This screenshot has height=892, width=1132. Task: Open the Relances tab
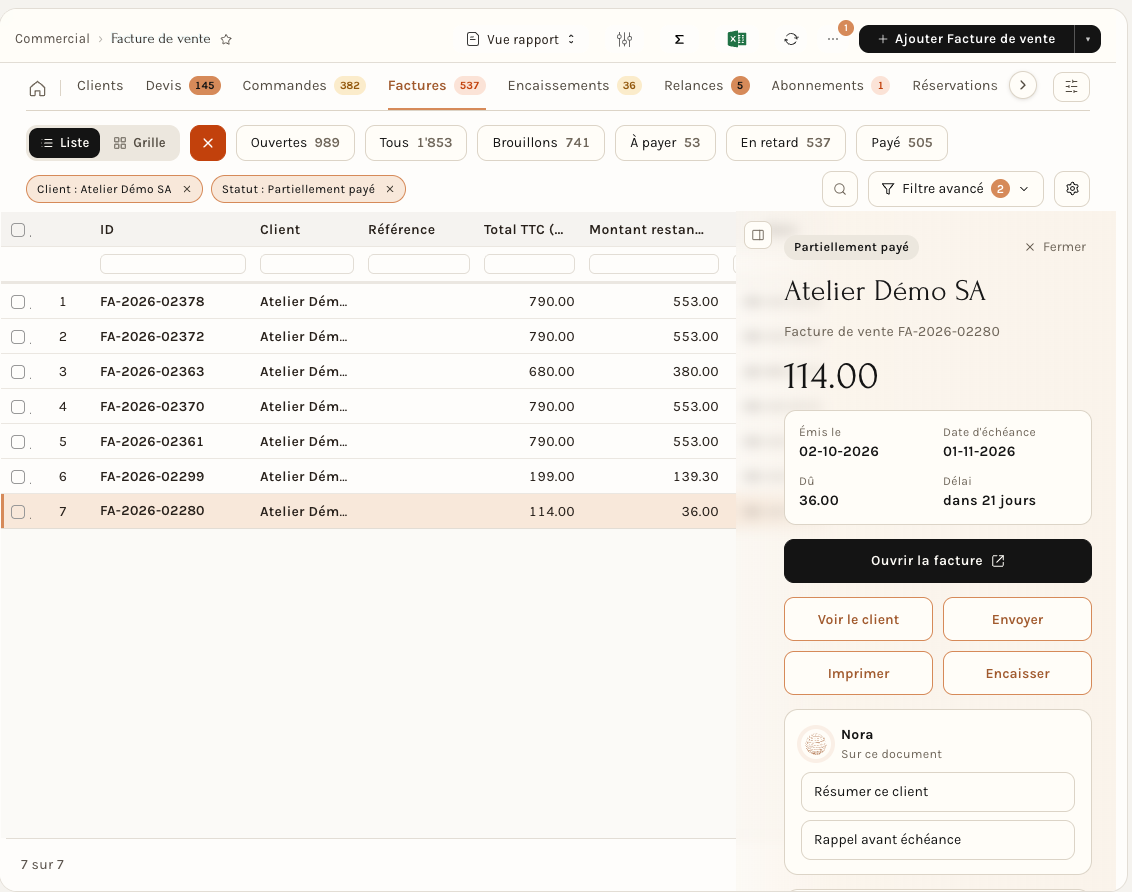tap(707, 86)
